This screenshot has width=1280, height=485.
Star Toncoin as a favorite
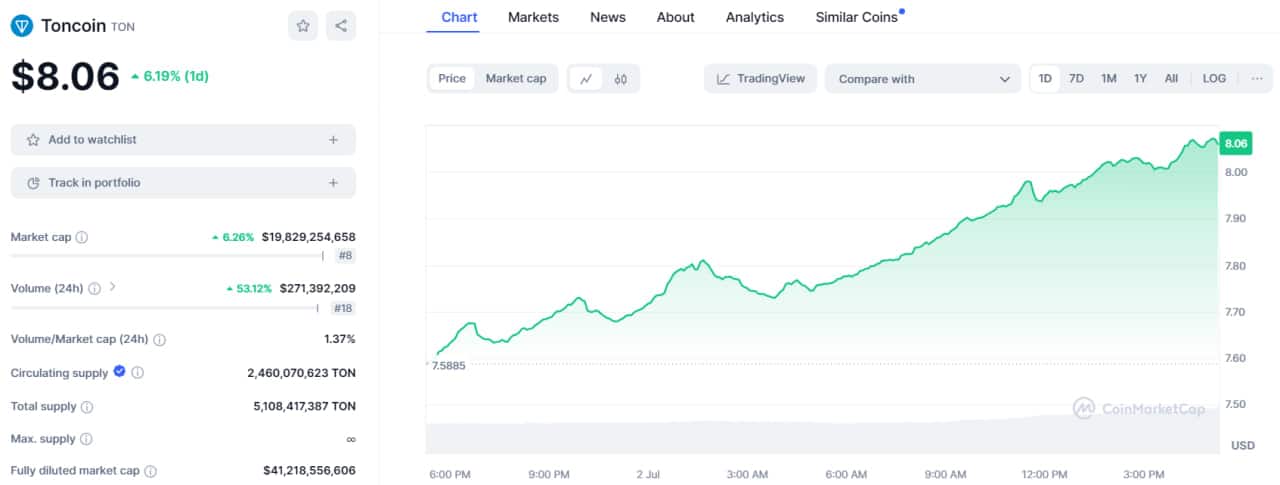(303, 26)
